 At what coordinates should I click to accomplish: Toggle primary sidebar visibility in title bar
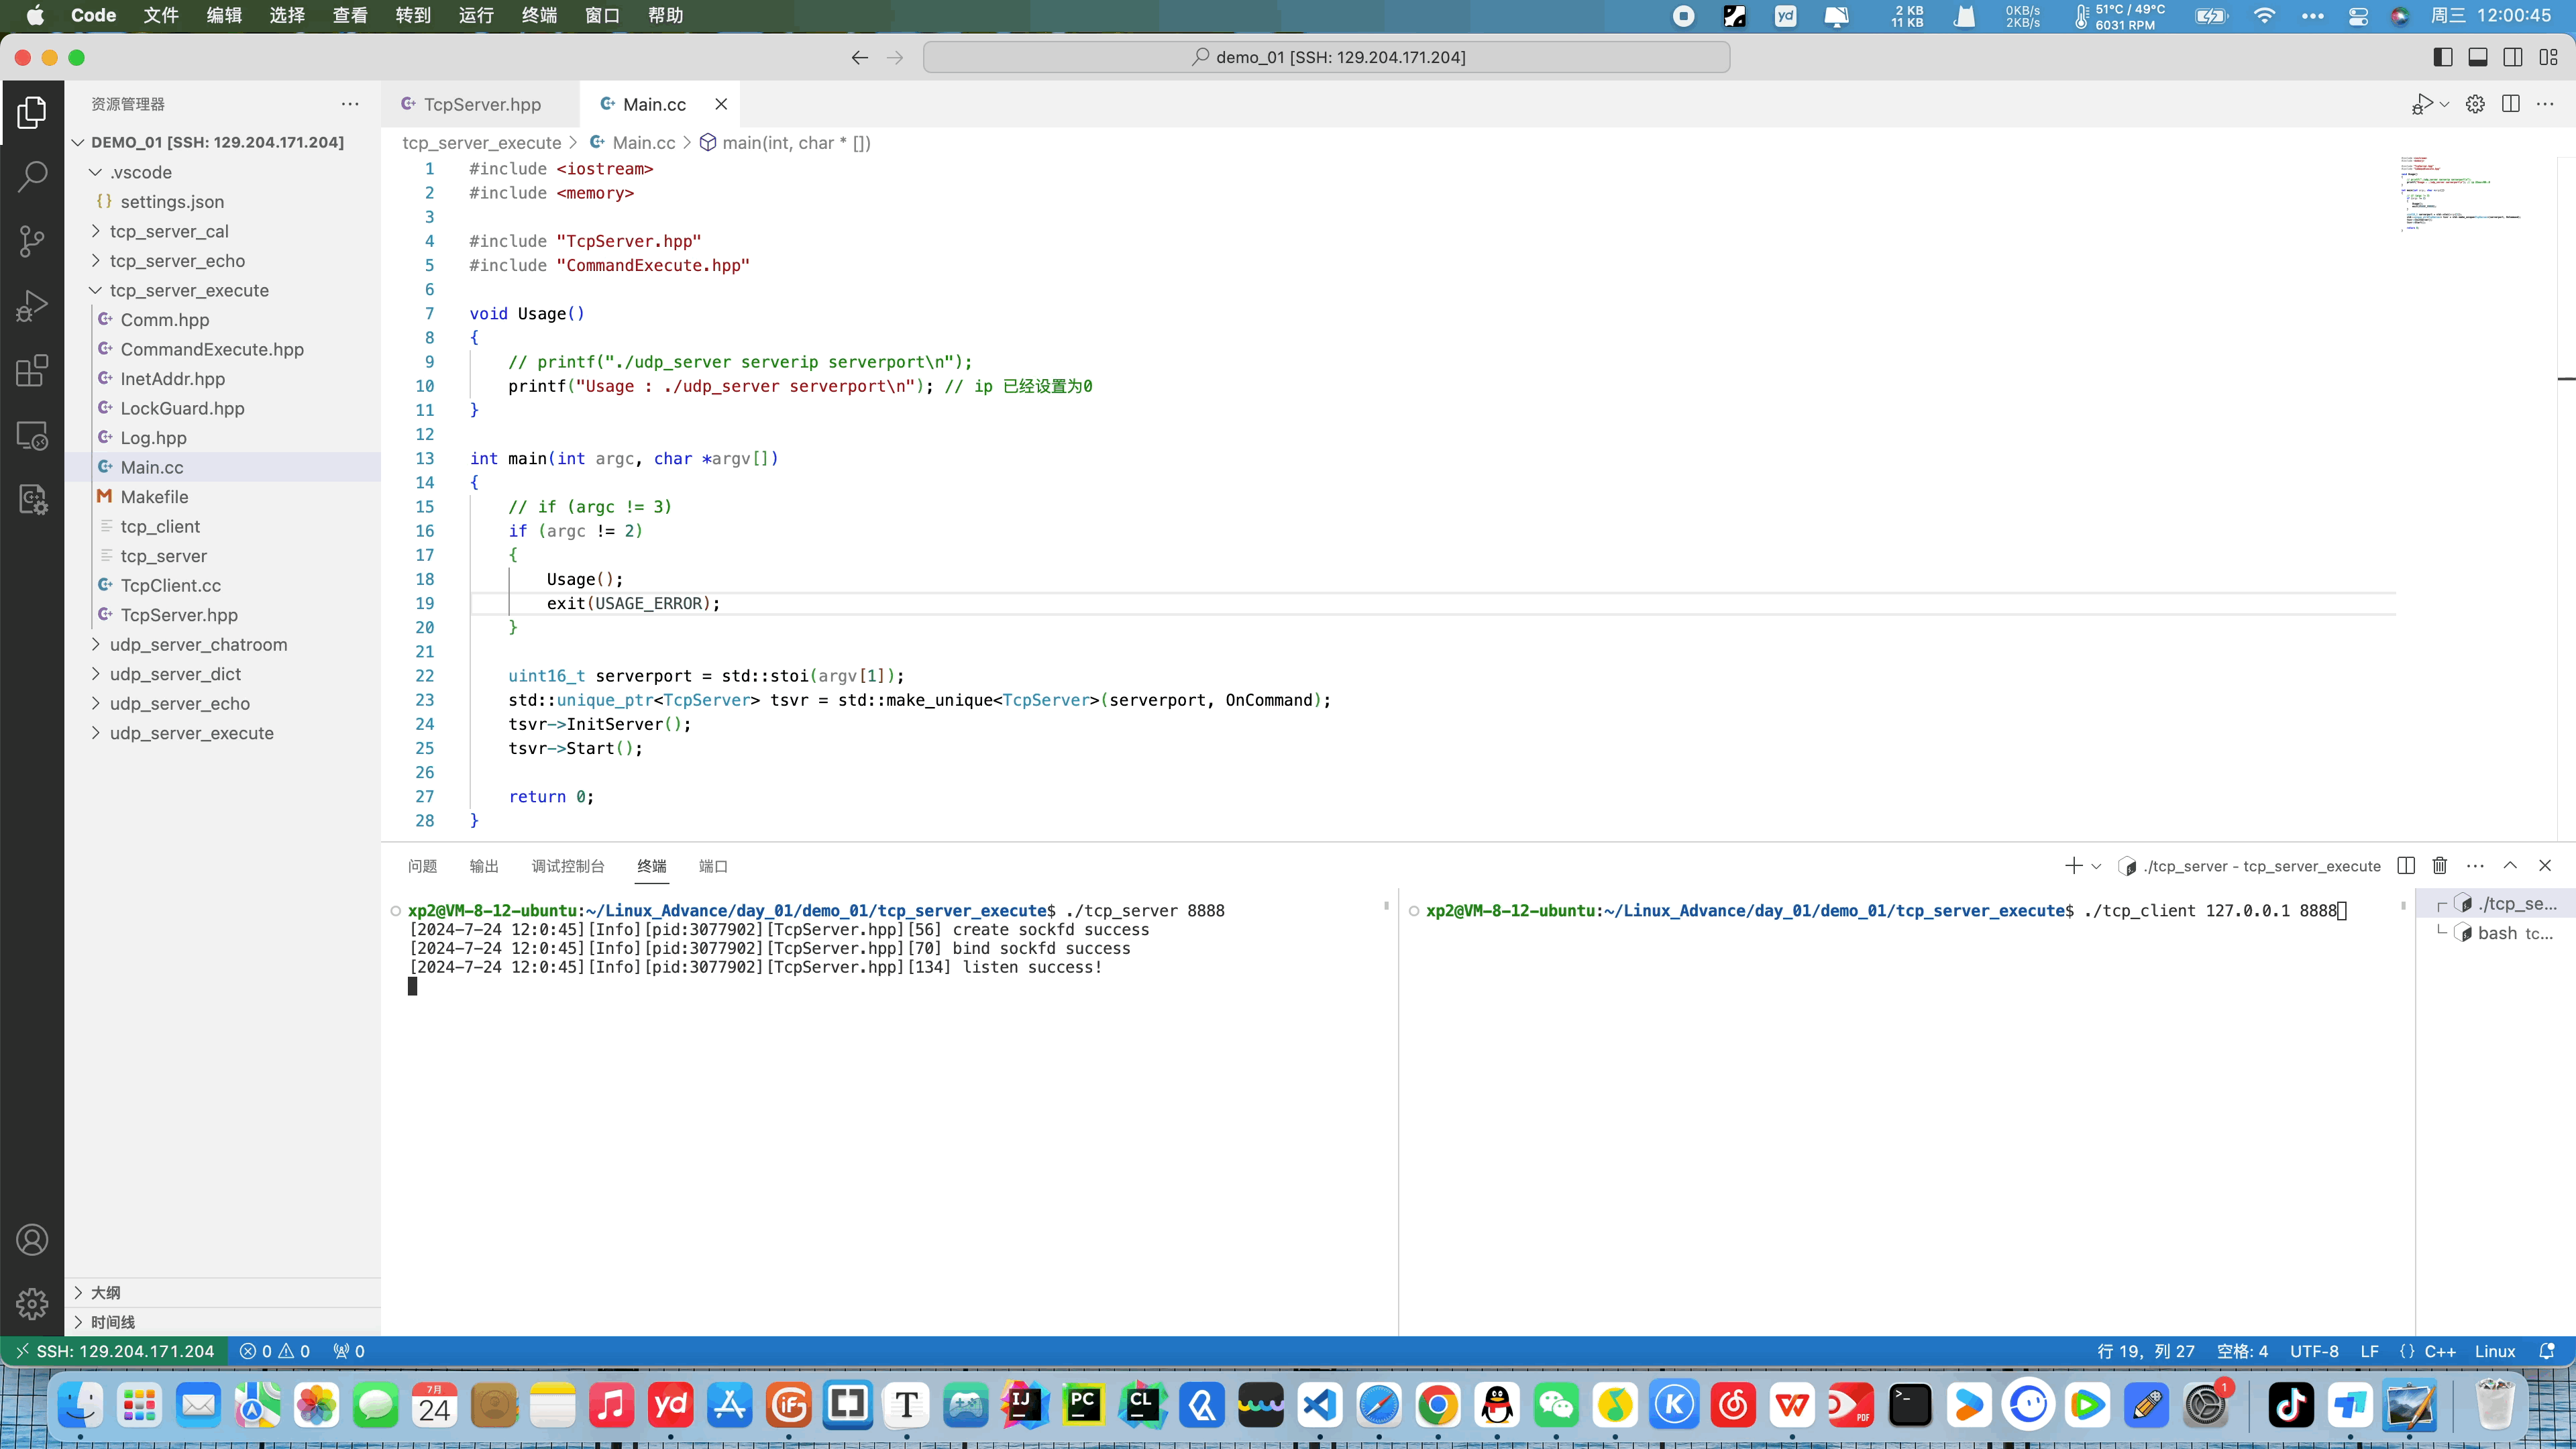pos(2443,57)
